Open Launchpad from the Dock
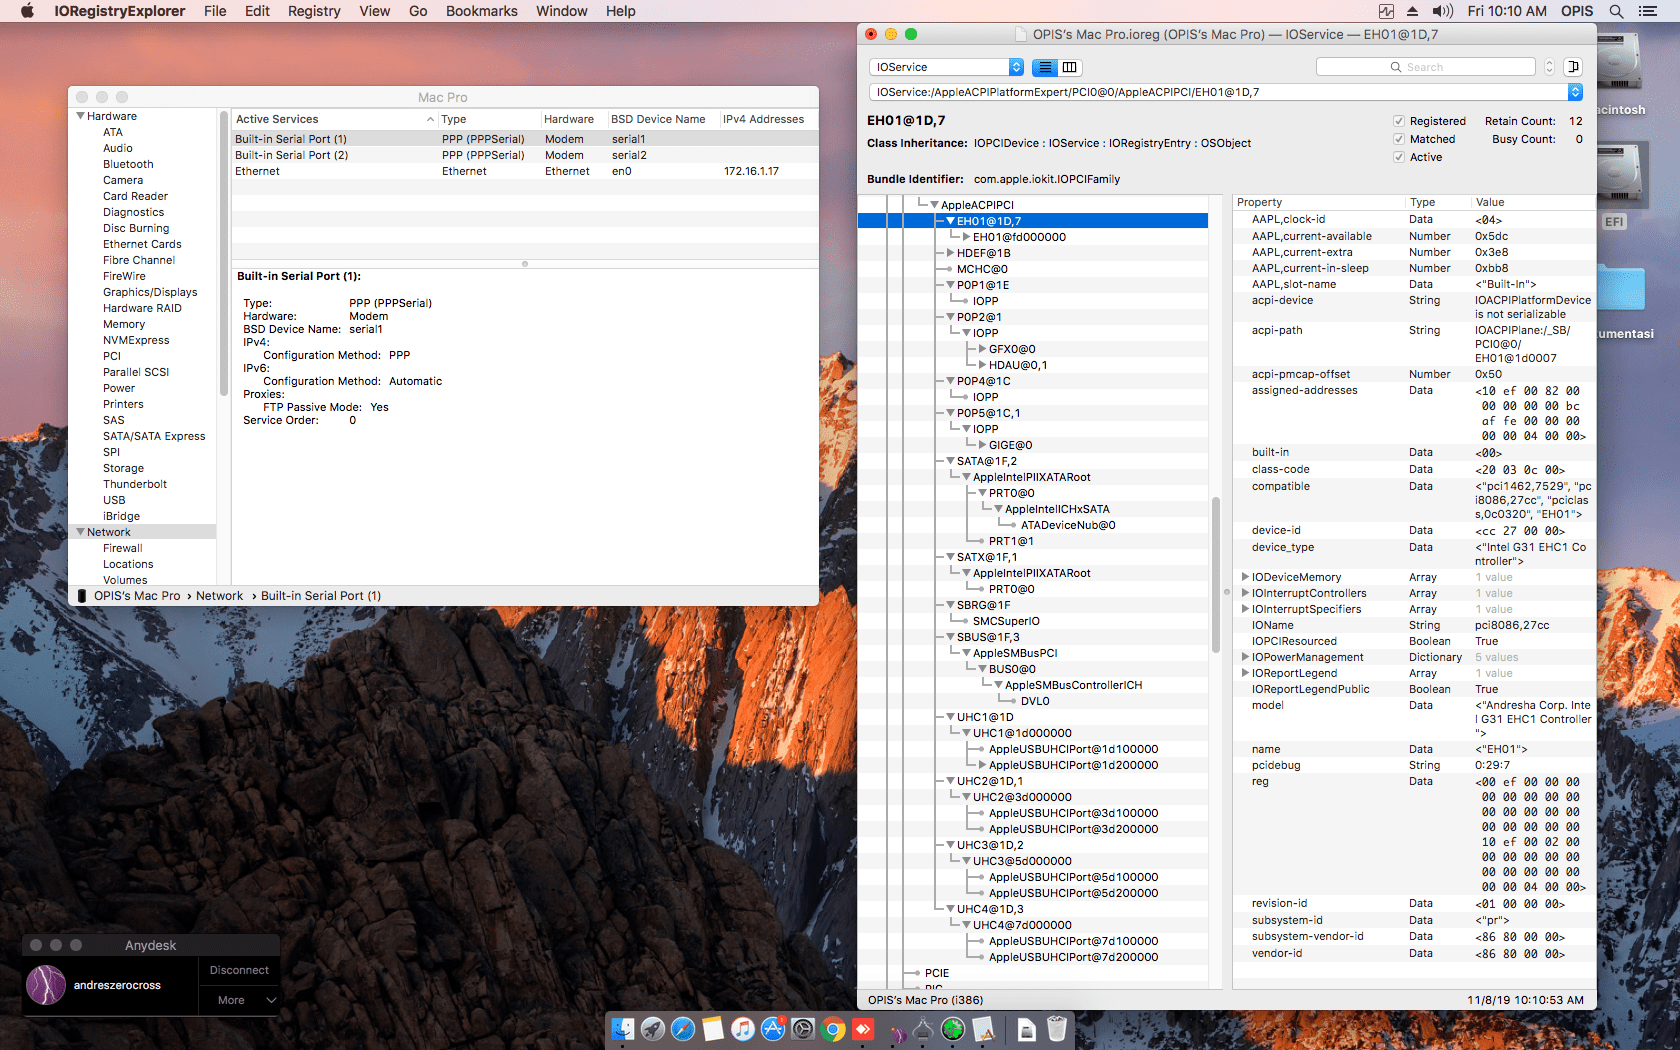This screenshot has height=1050, width=1680. (x=653, y=1028)
